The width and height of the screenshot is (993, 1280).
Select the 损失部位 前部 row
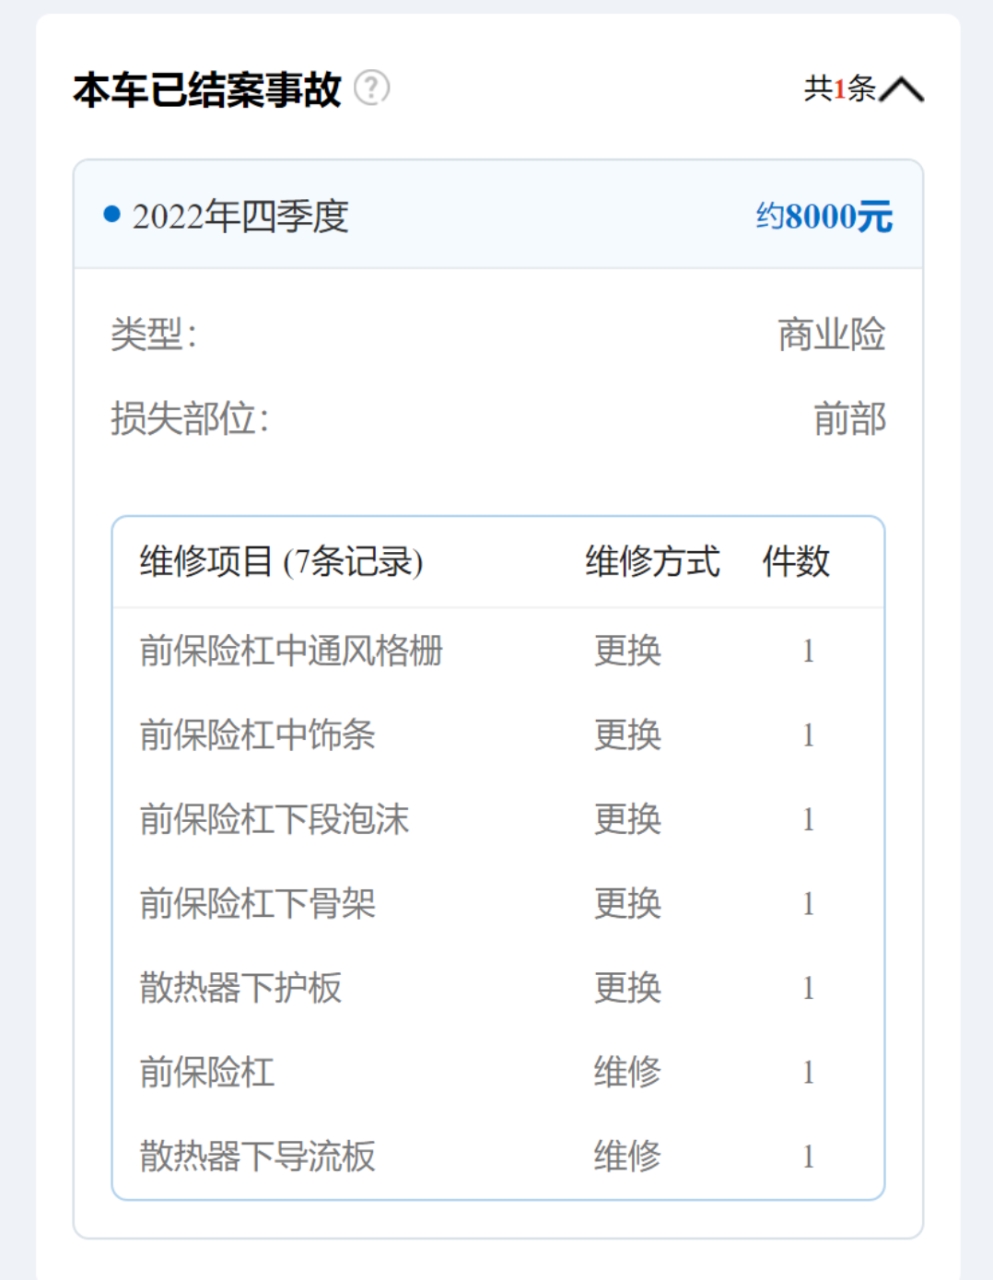click(x=498, y=419)
